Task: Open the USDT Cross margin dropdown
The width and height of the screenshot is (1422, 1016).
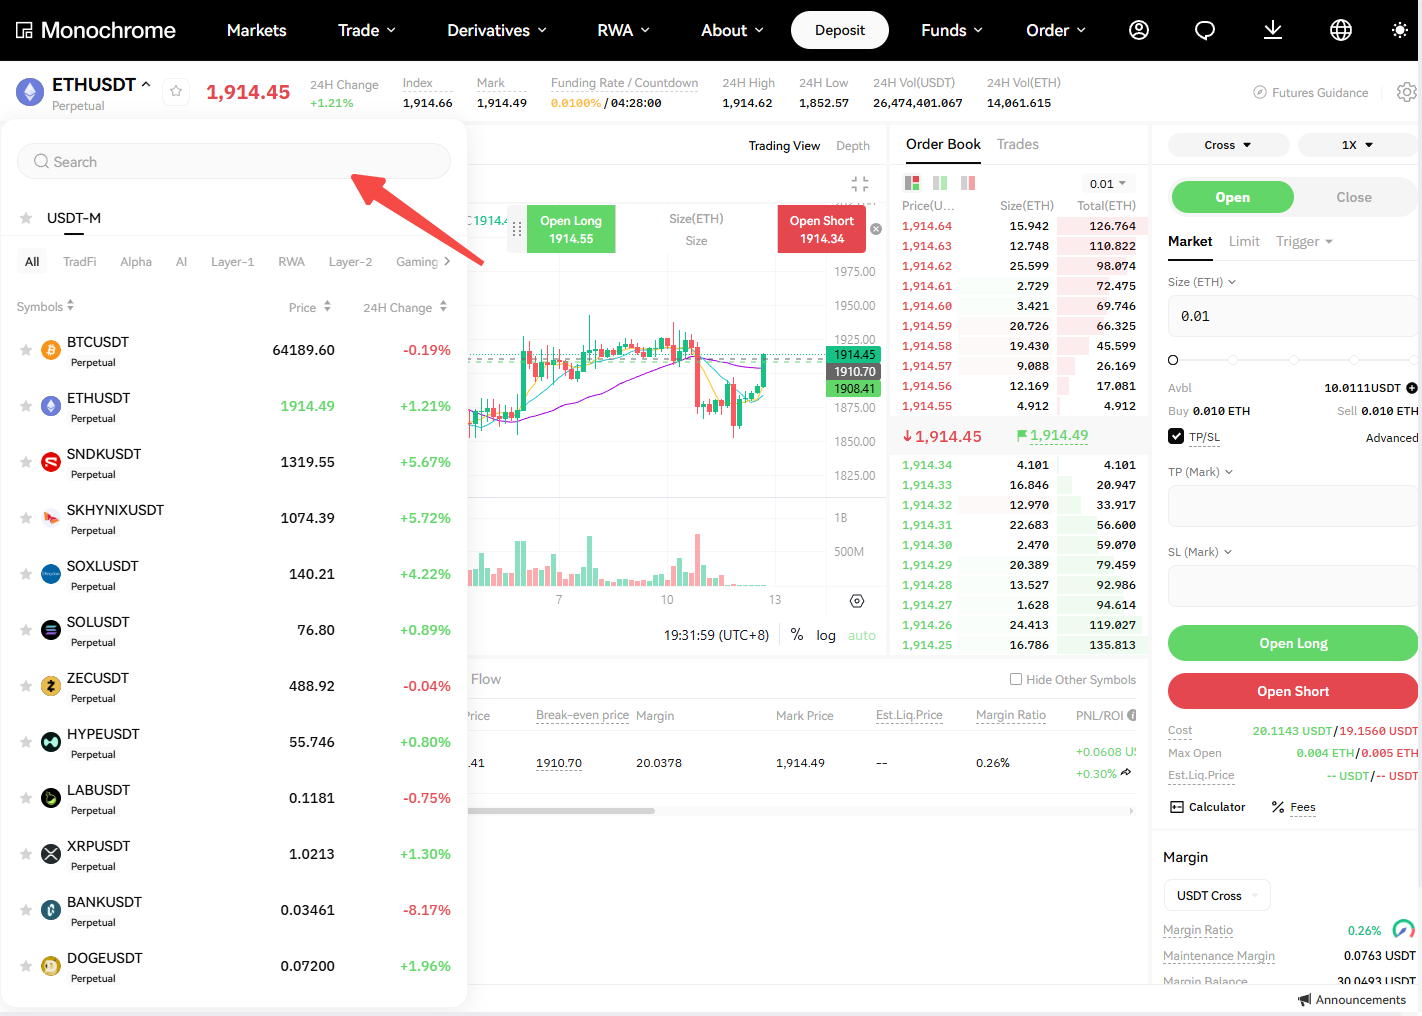Action: pos(1217,895)
